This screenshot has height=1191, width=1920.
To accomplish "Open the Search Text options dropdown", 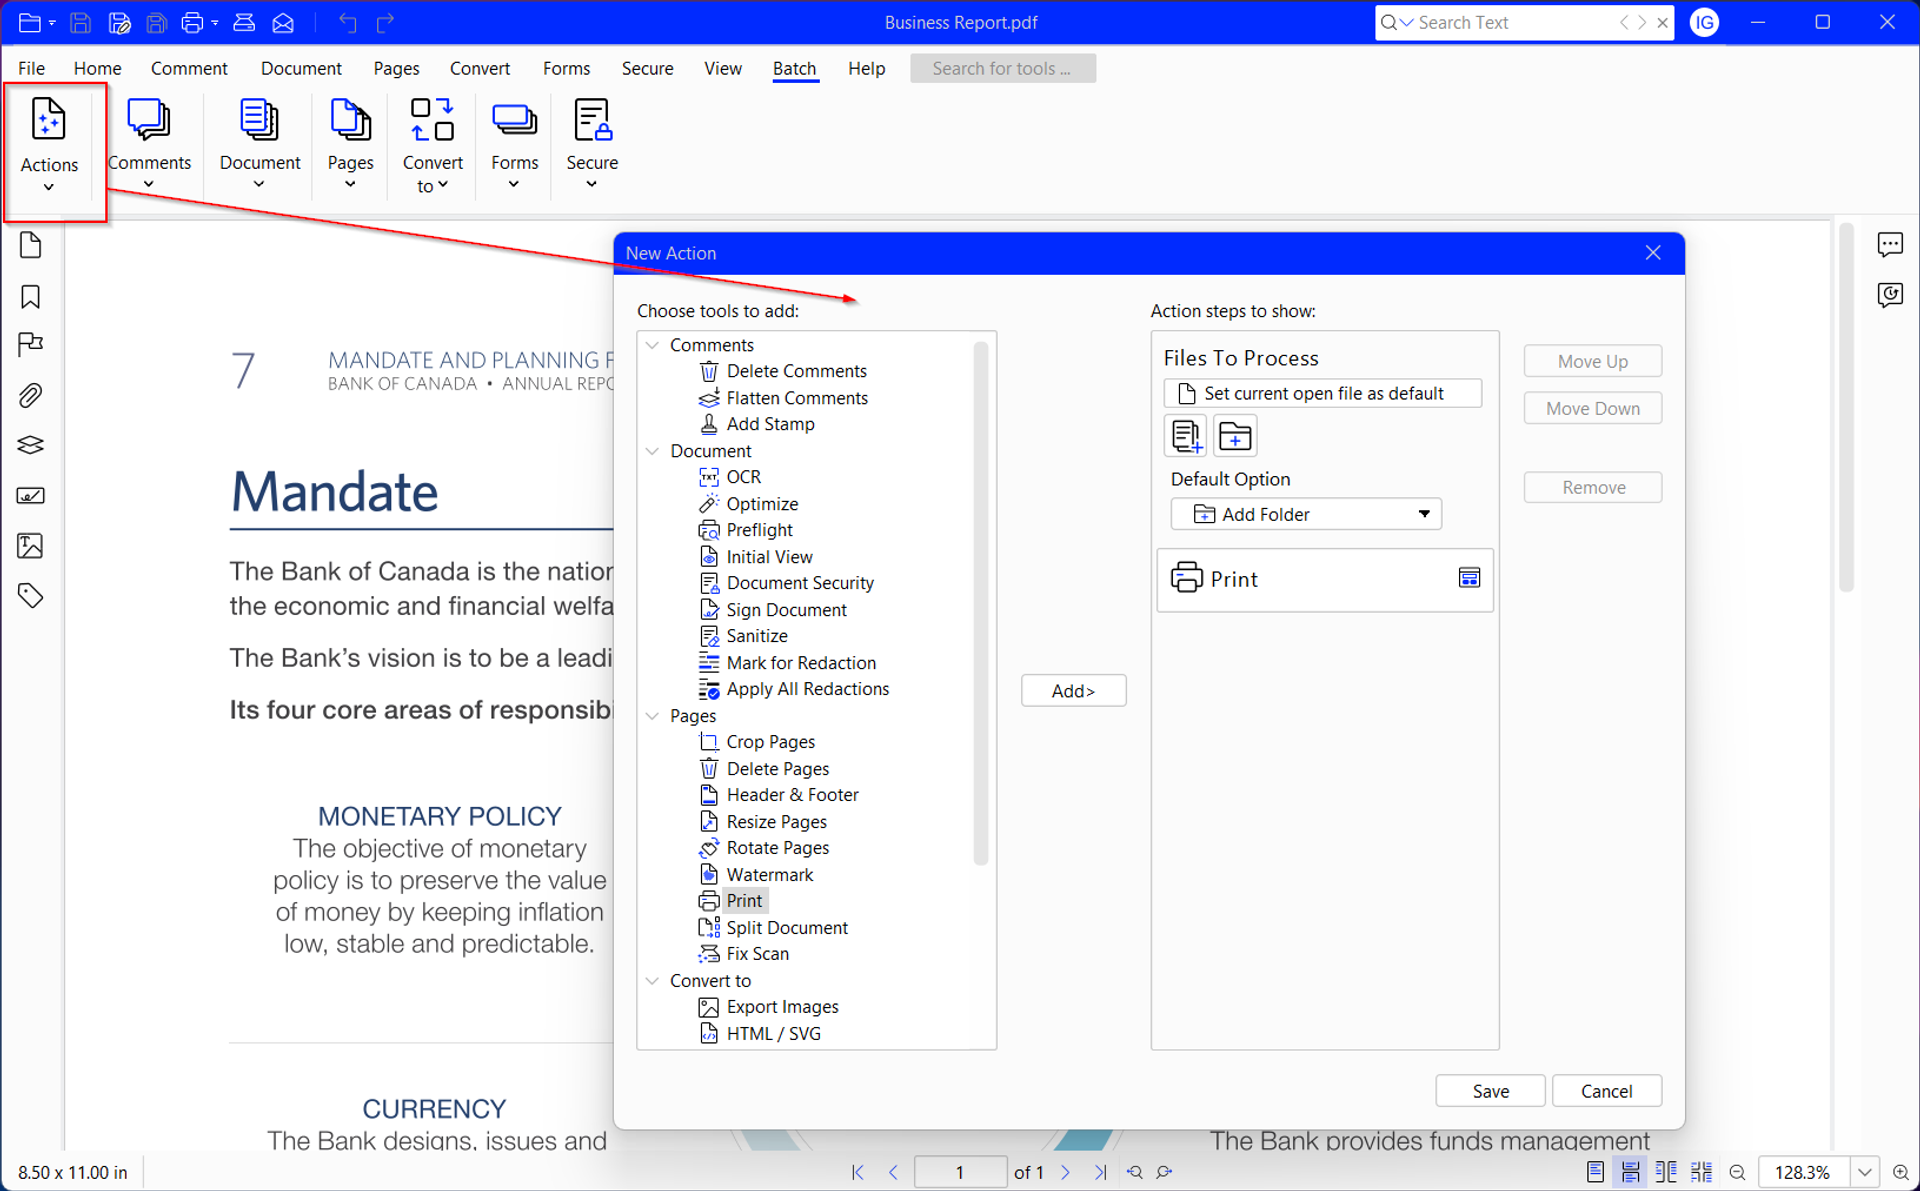I will (1407, 22).
